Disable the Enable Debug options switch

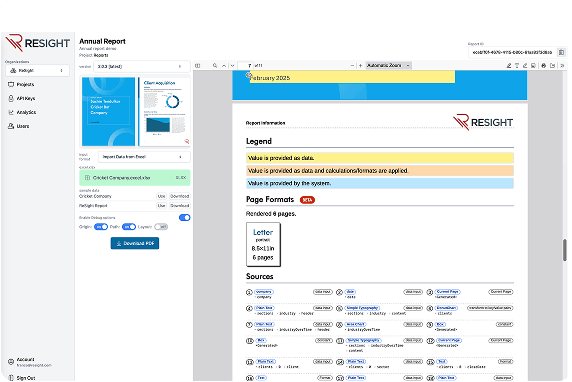(185, 217)
